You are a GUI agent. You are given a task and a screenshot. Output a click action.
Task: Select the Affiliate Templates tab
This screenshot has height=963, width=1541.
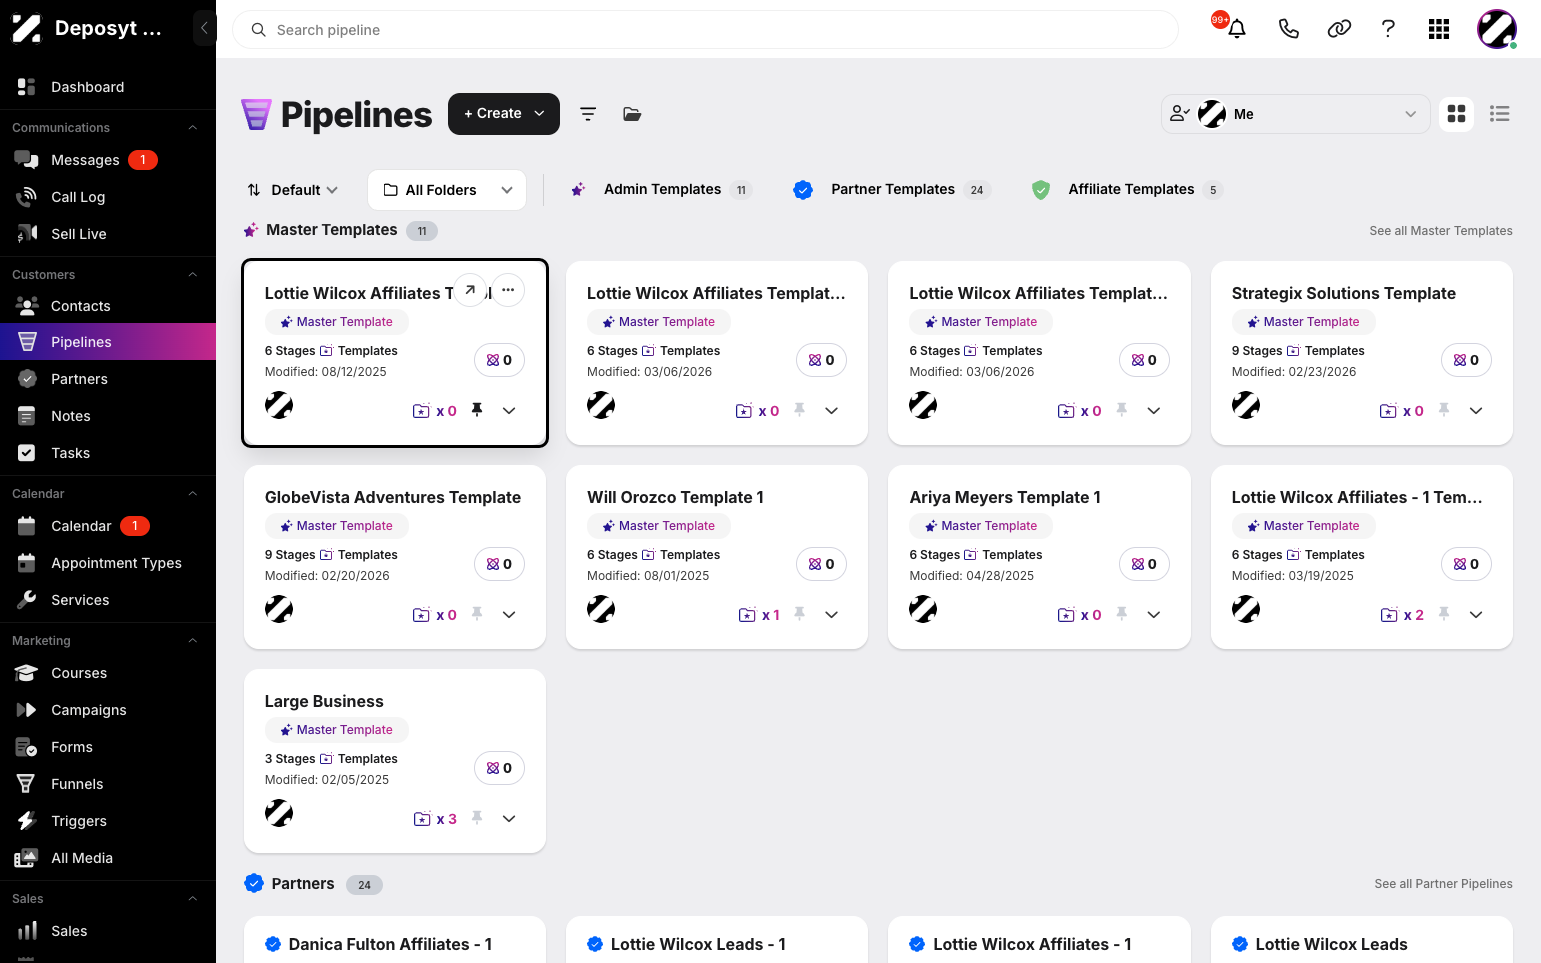tap(1126, 190)
